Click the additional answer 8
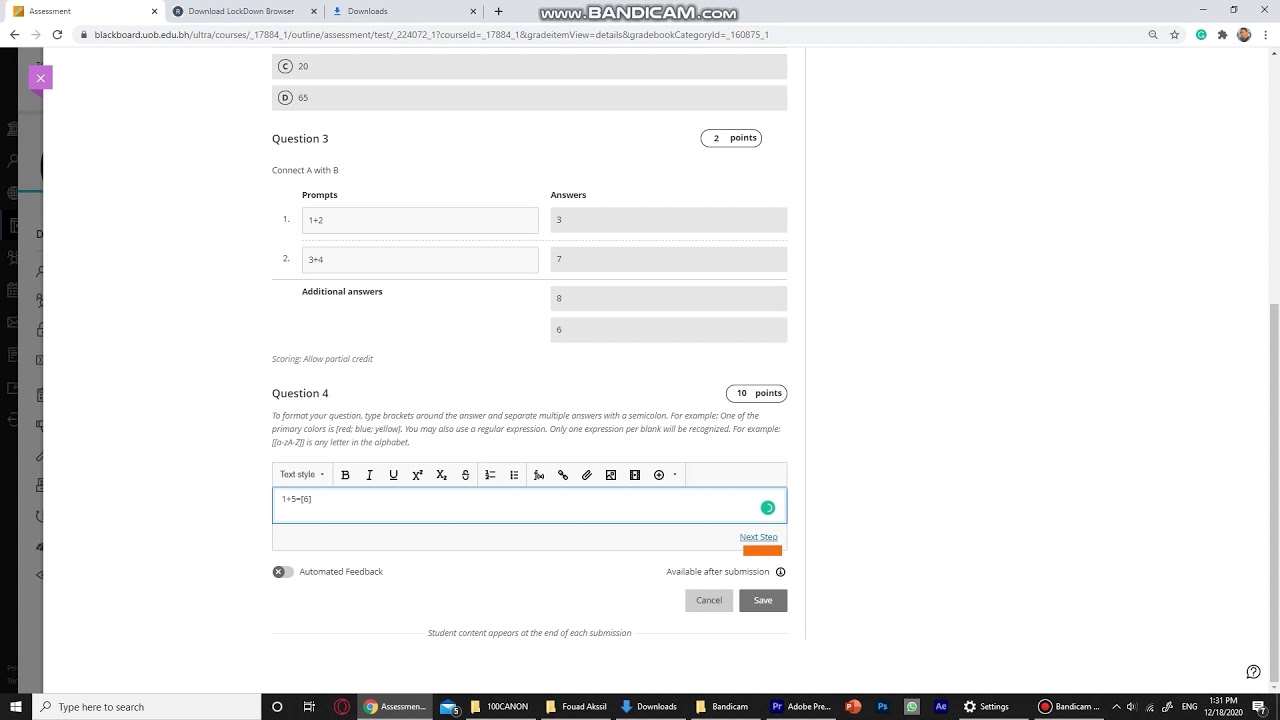The height and width of the screenshot is (720, 1280). 668,298
